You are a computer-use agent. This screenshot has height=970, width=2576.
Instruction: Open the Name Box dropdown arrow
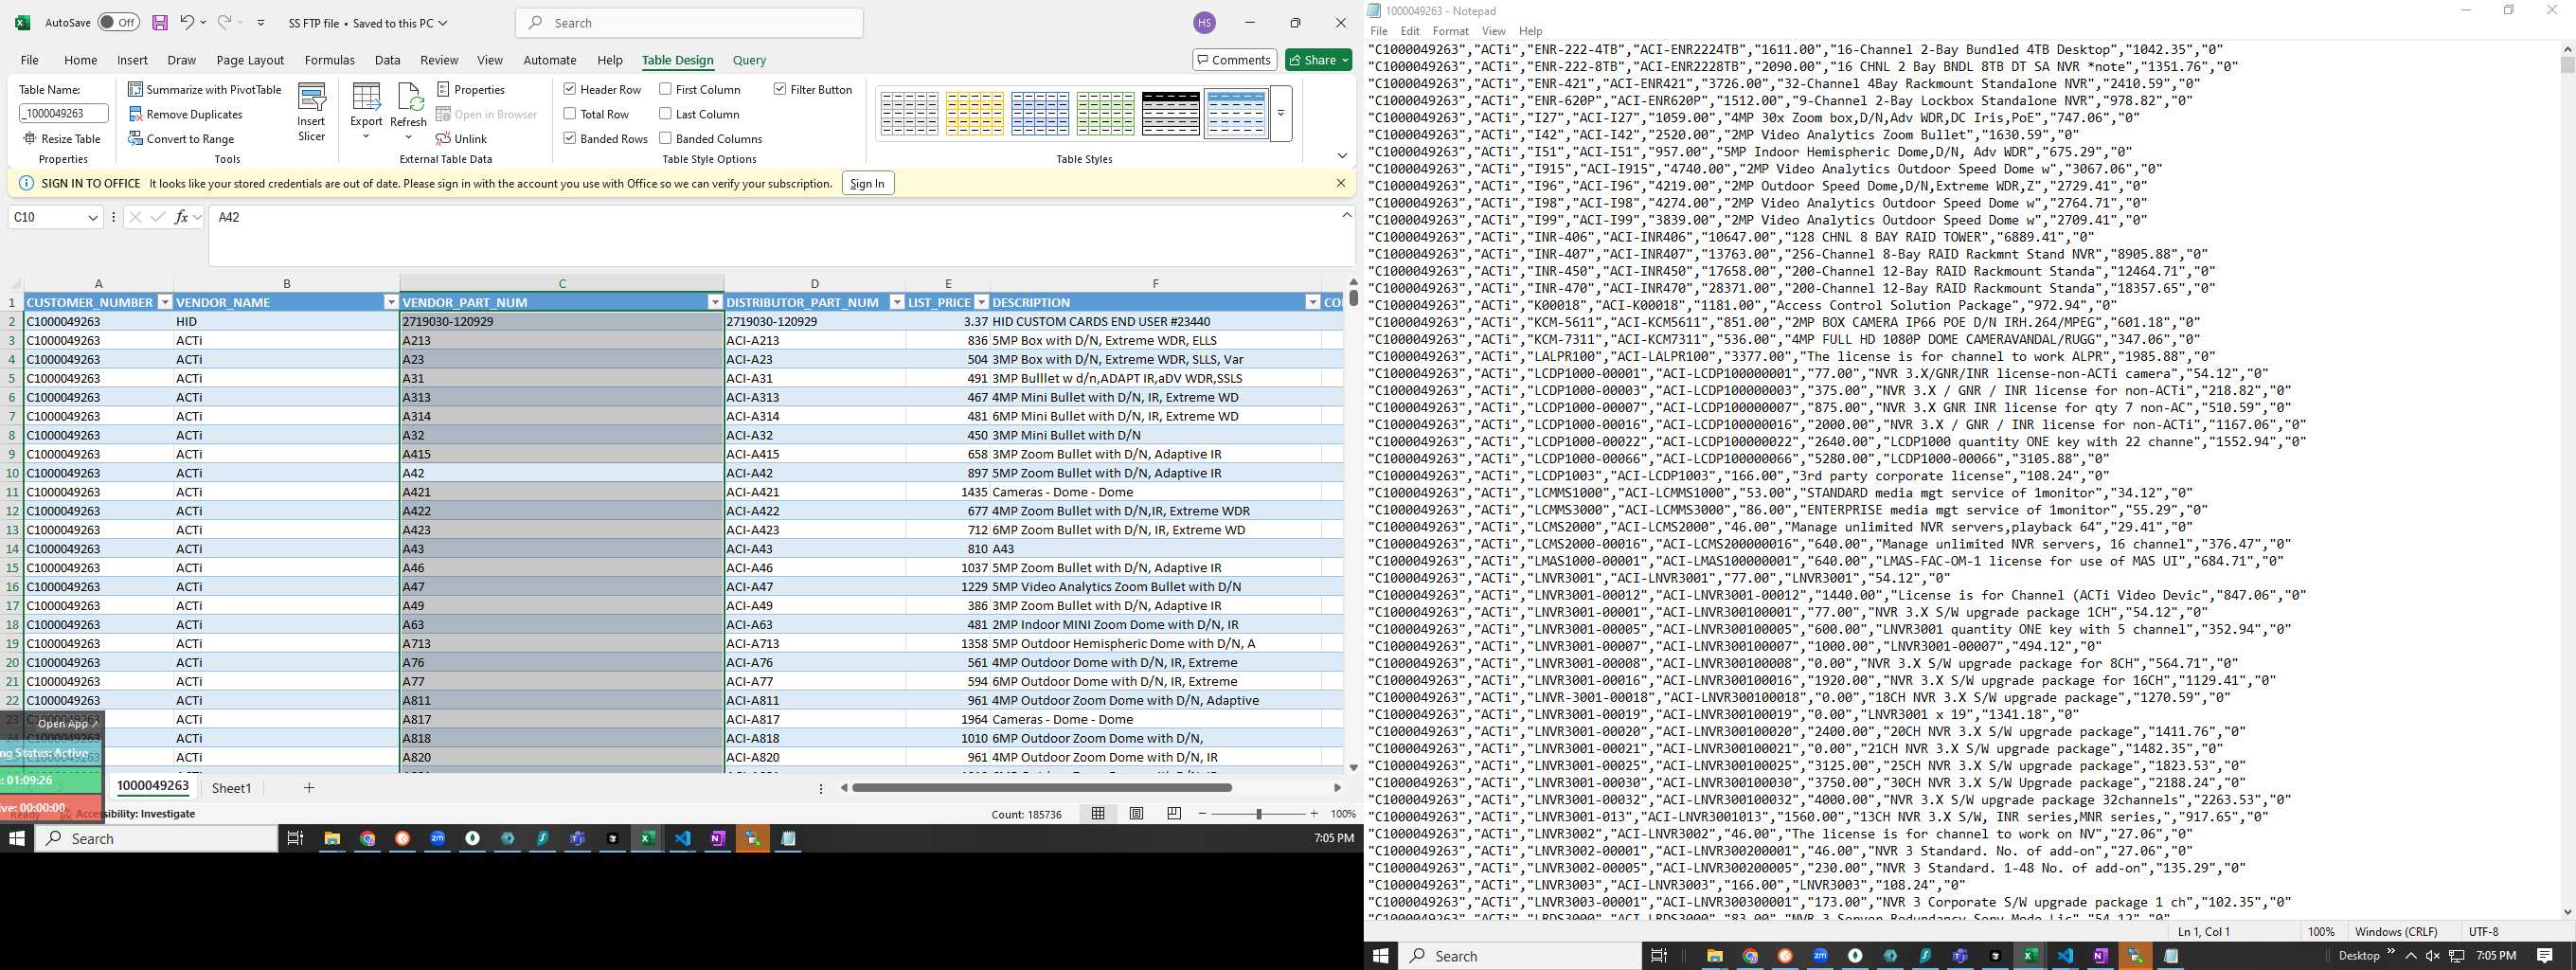[x=93, y=217]
